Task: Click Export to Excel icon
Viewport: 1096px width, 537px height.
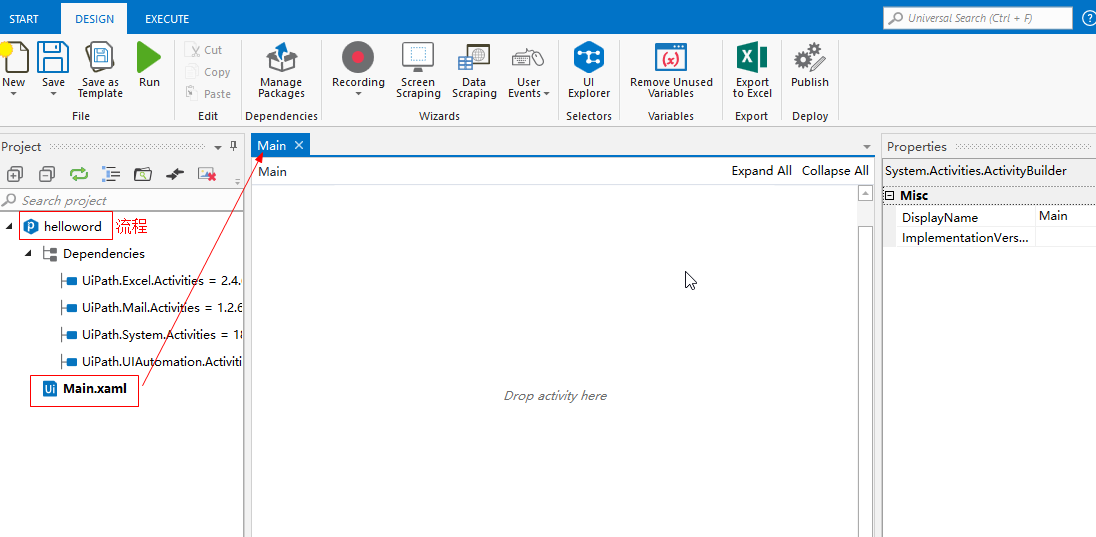Action: pyautogui.click(x=752, y=57)
